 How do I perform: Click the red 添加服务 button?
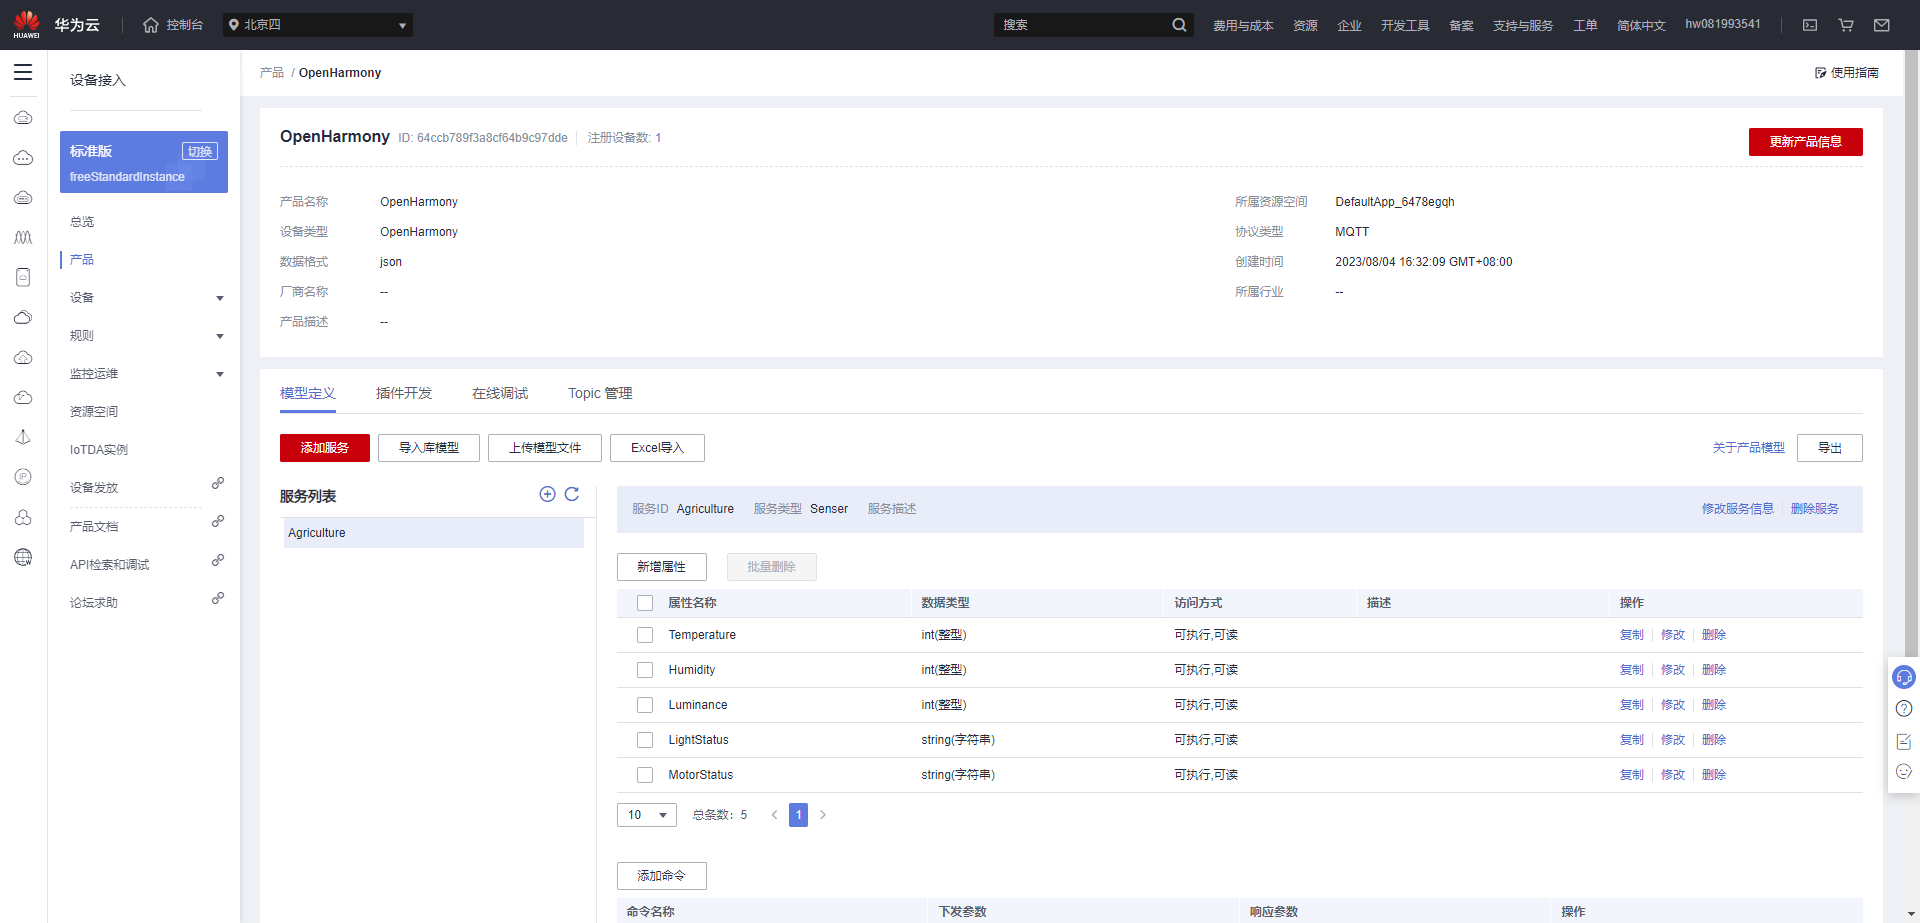click(325, 448)
